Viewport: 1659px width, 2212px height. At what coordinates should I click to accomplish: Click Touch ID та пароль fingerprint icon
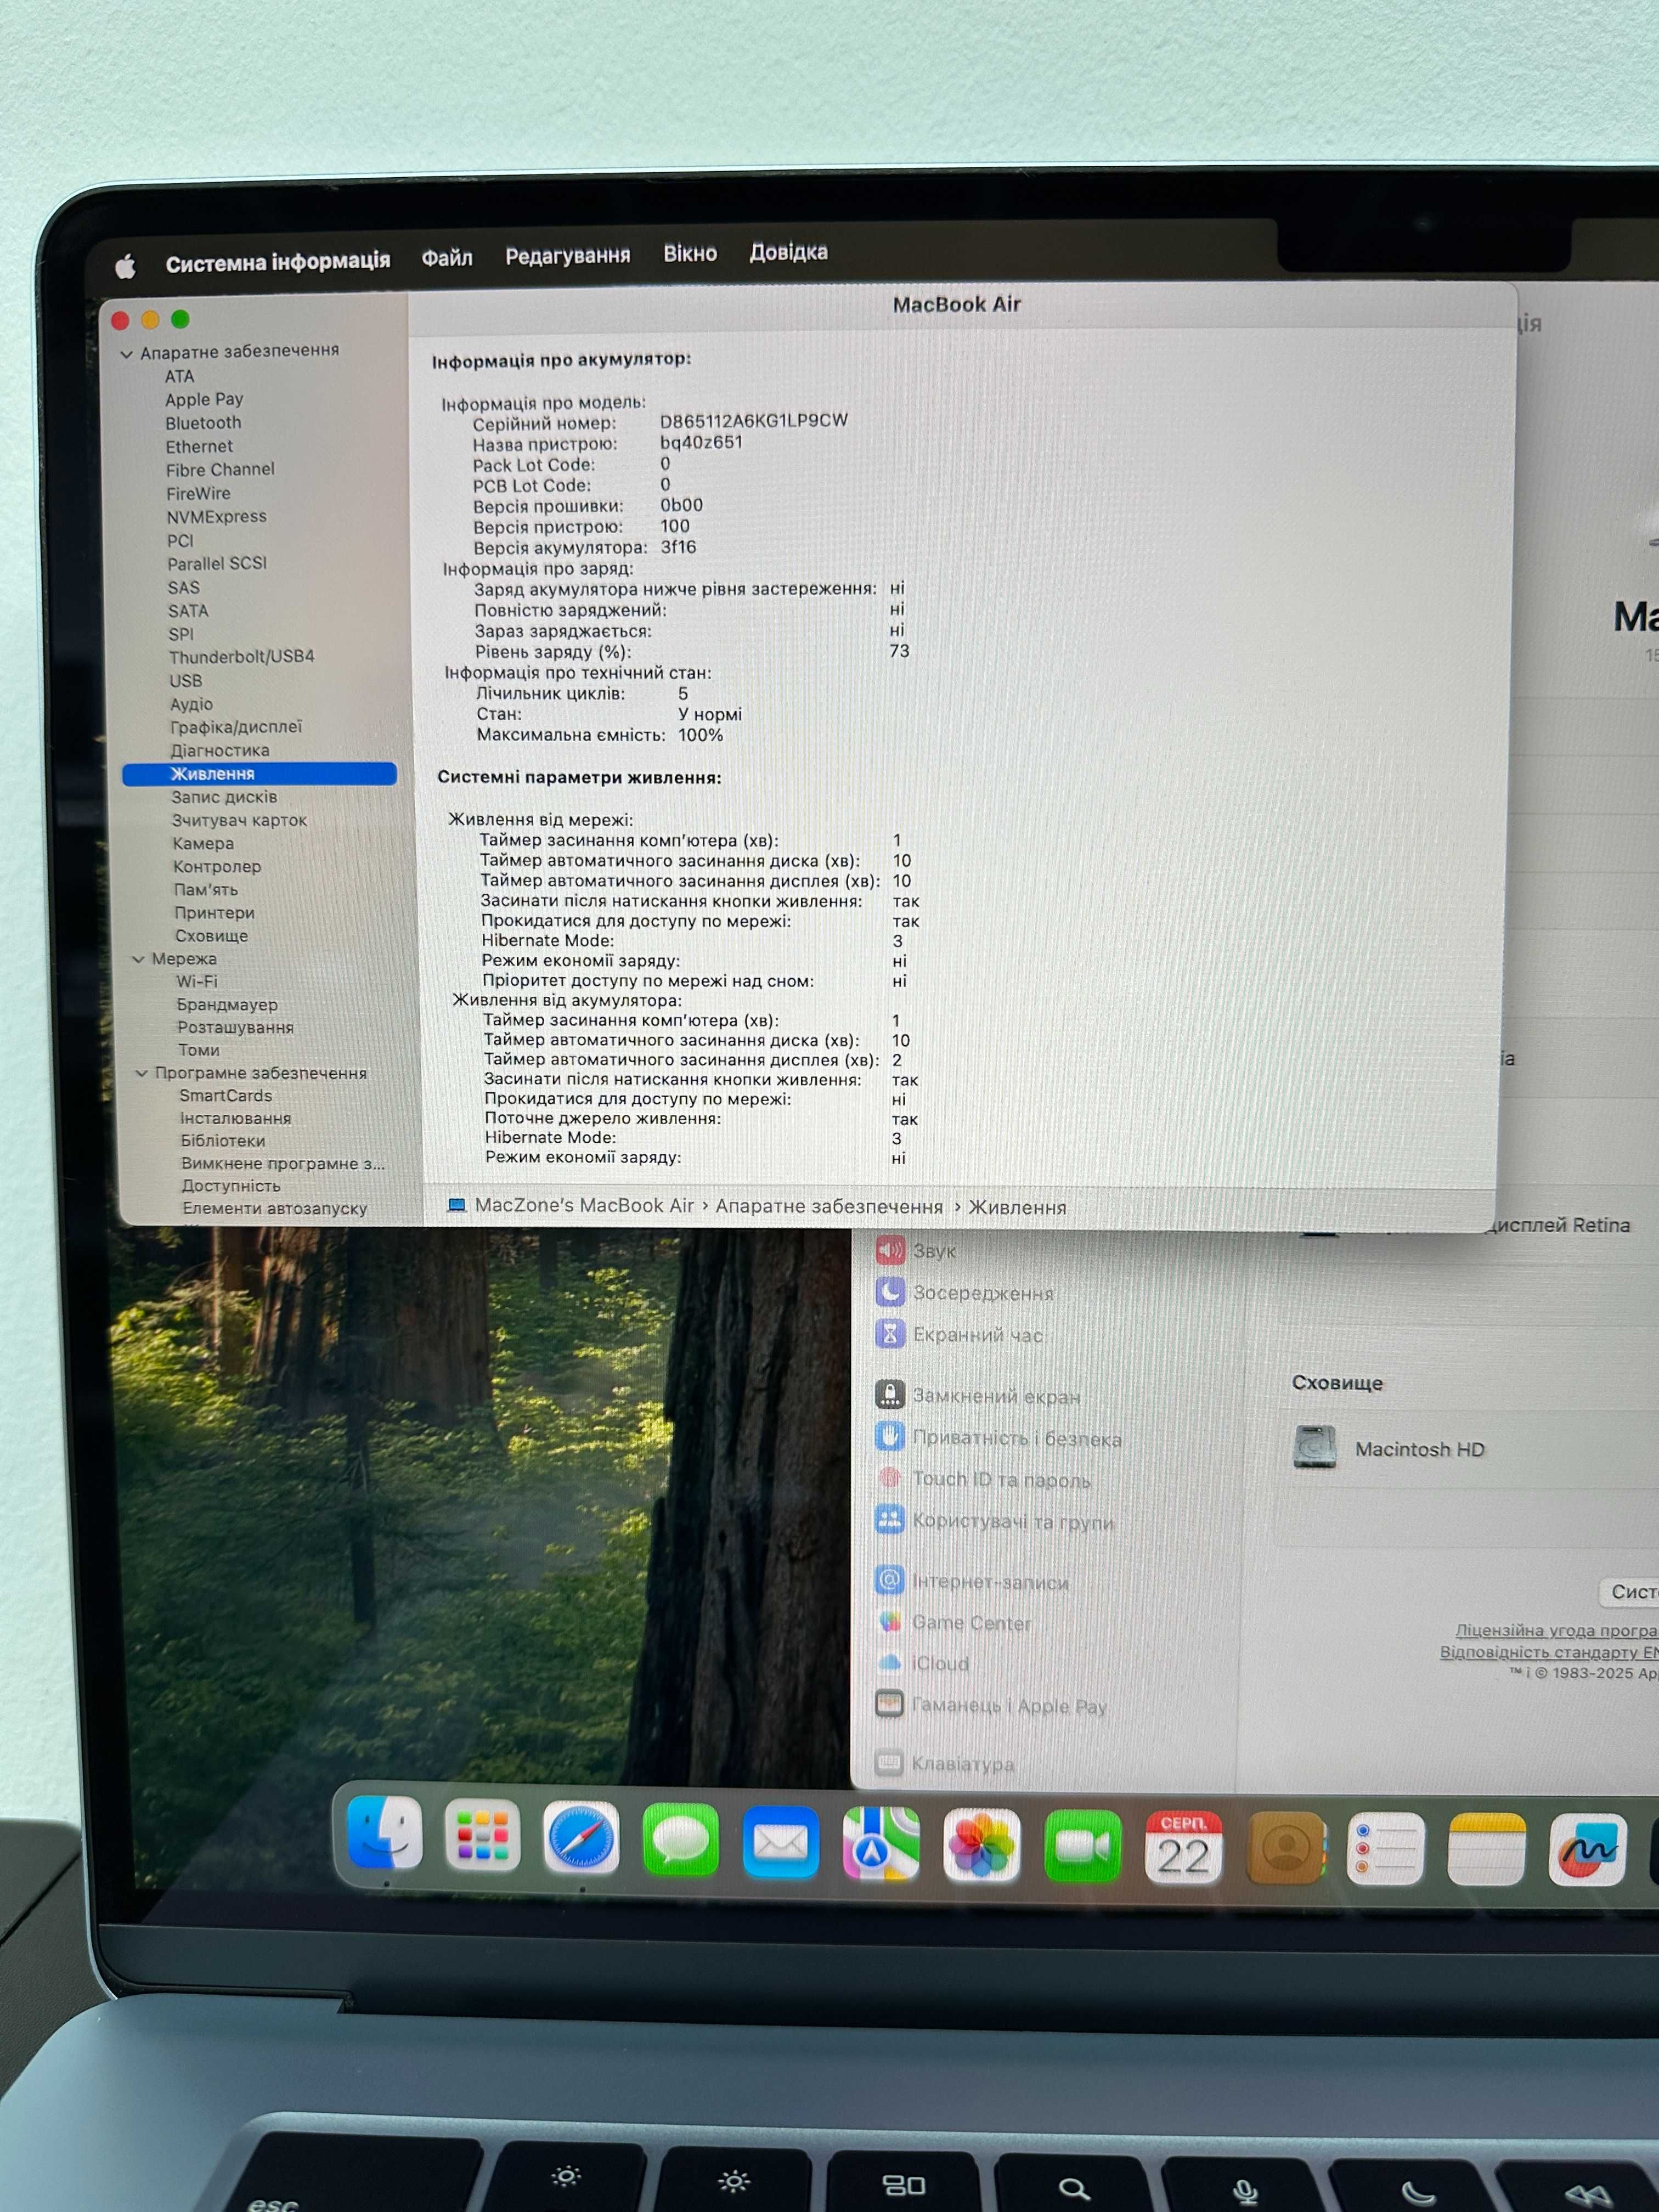(889, 1478)
